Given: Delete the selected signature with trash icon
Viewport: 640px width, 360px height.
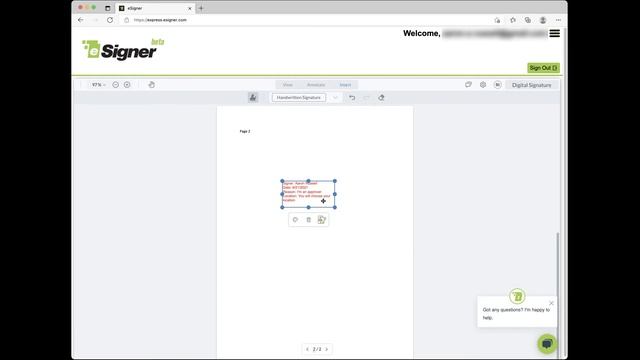Looking at the screenshot, I should click(x=309, y=220).
